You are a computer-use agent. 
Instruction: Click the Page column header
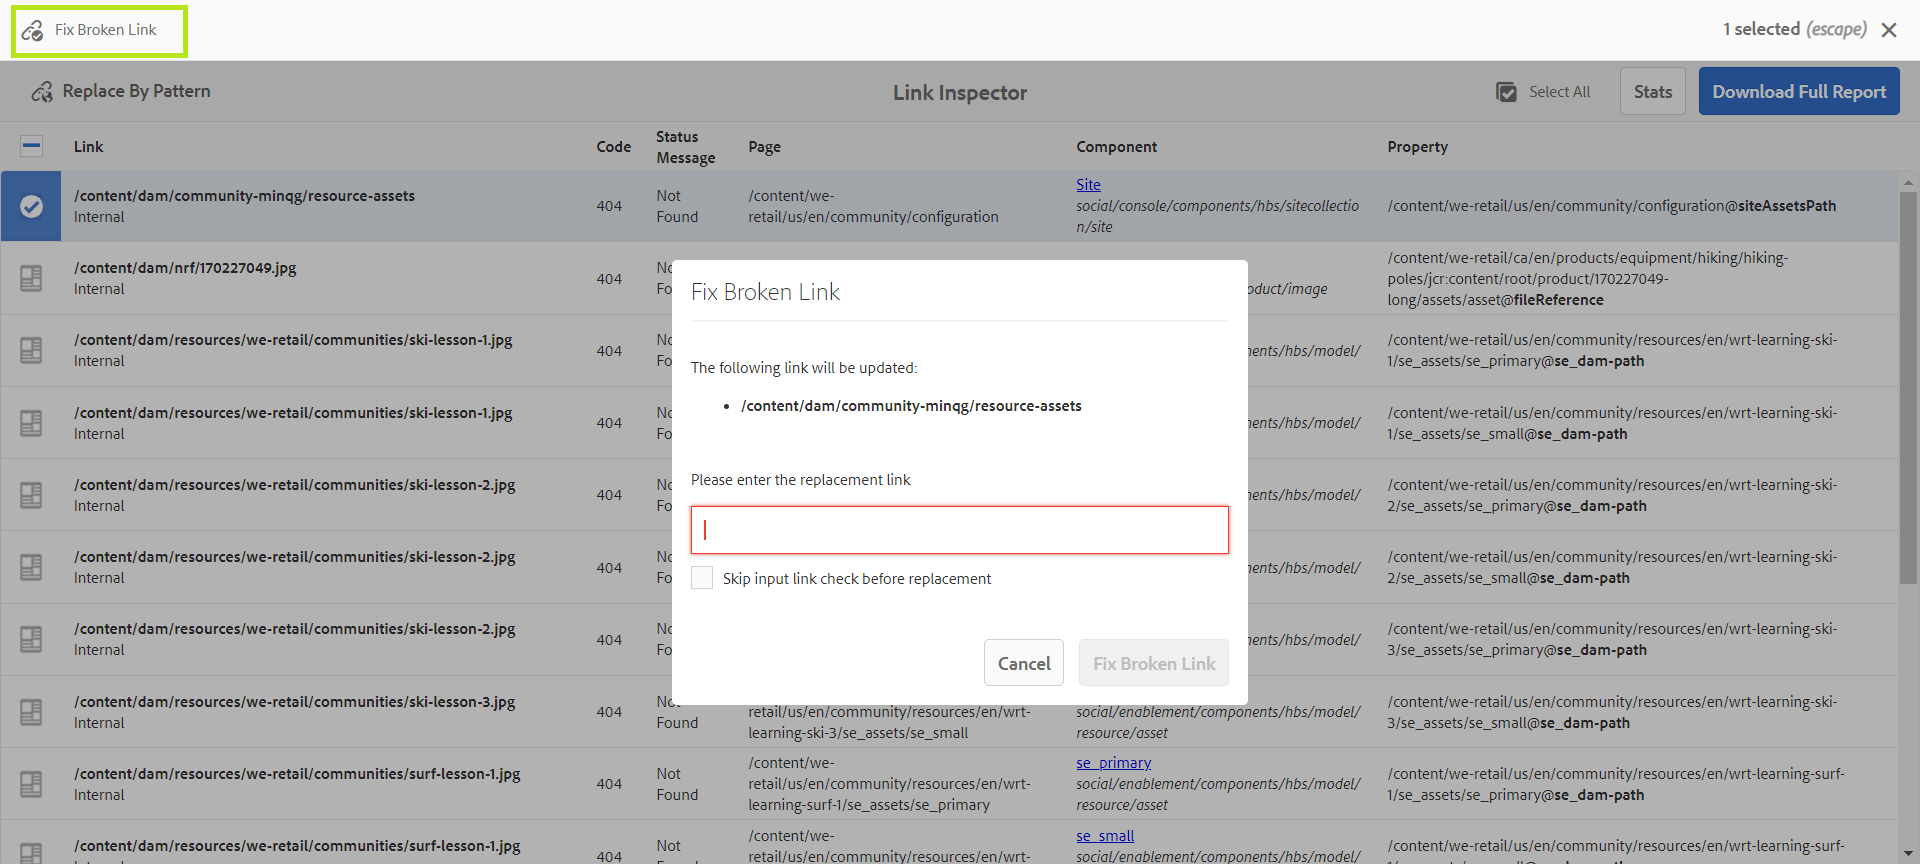764,146
